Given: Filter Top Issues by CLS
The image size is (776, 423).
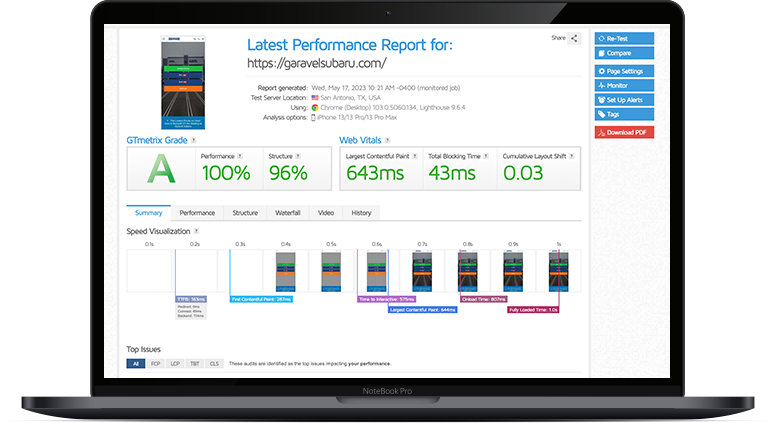Looking at the screenshot, I should pos(214,364).
